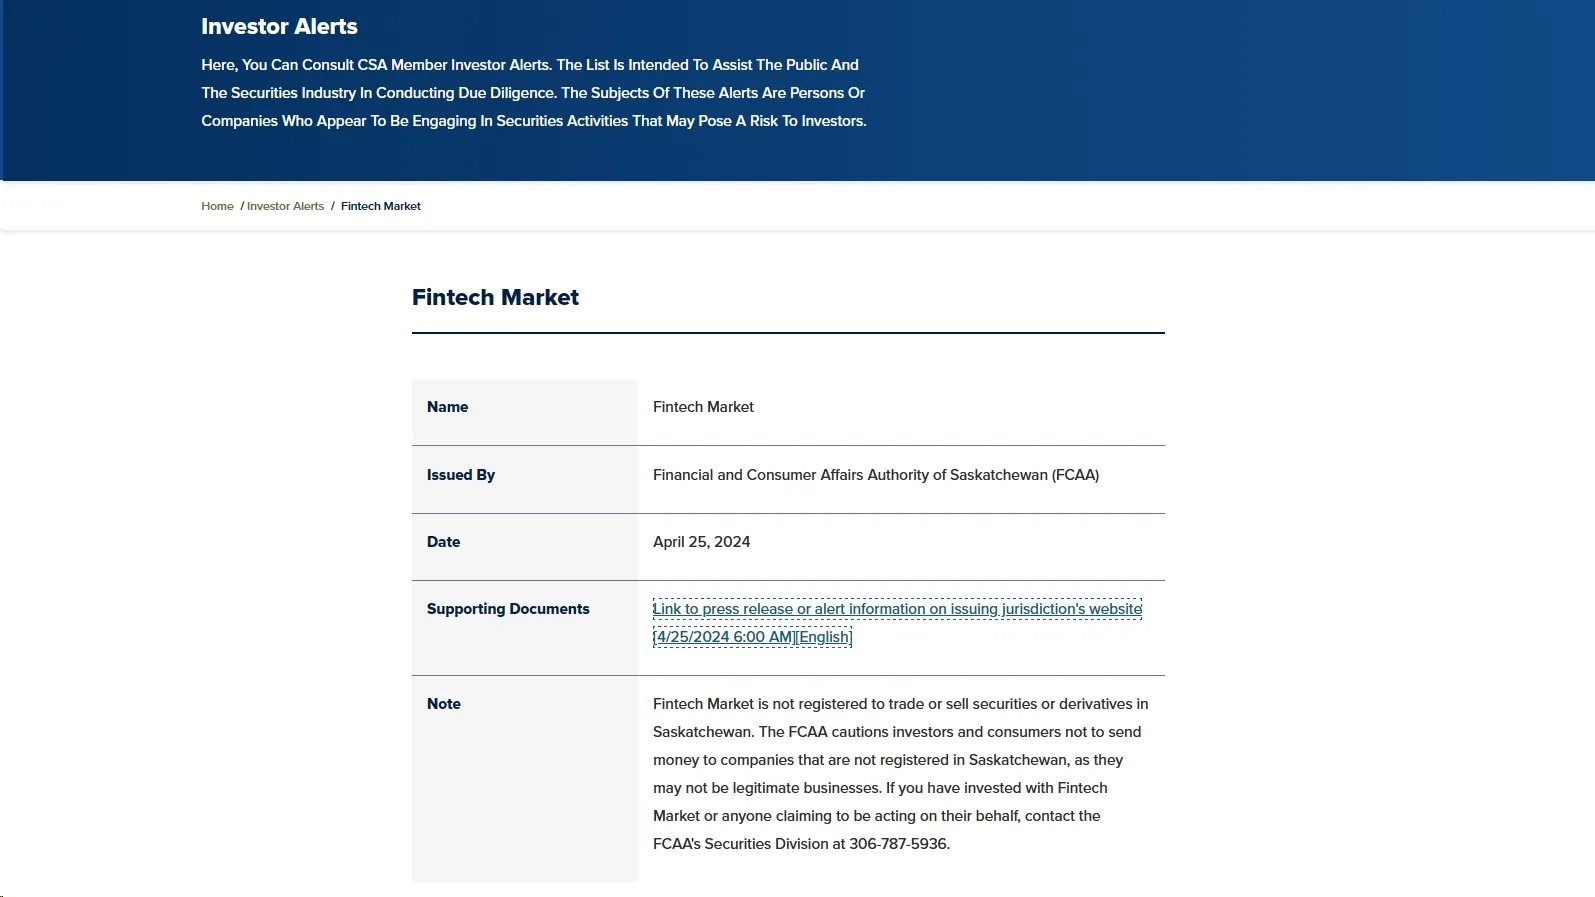This screenshot has width=1595, height=897.
Task: Click the Investor Alerts banner heading
Action: tap(279, 27)
